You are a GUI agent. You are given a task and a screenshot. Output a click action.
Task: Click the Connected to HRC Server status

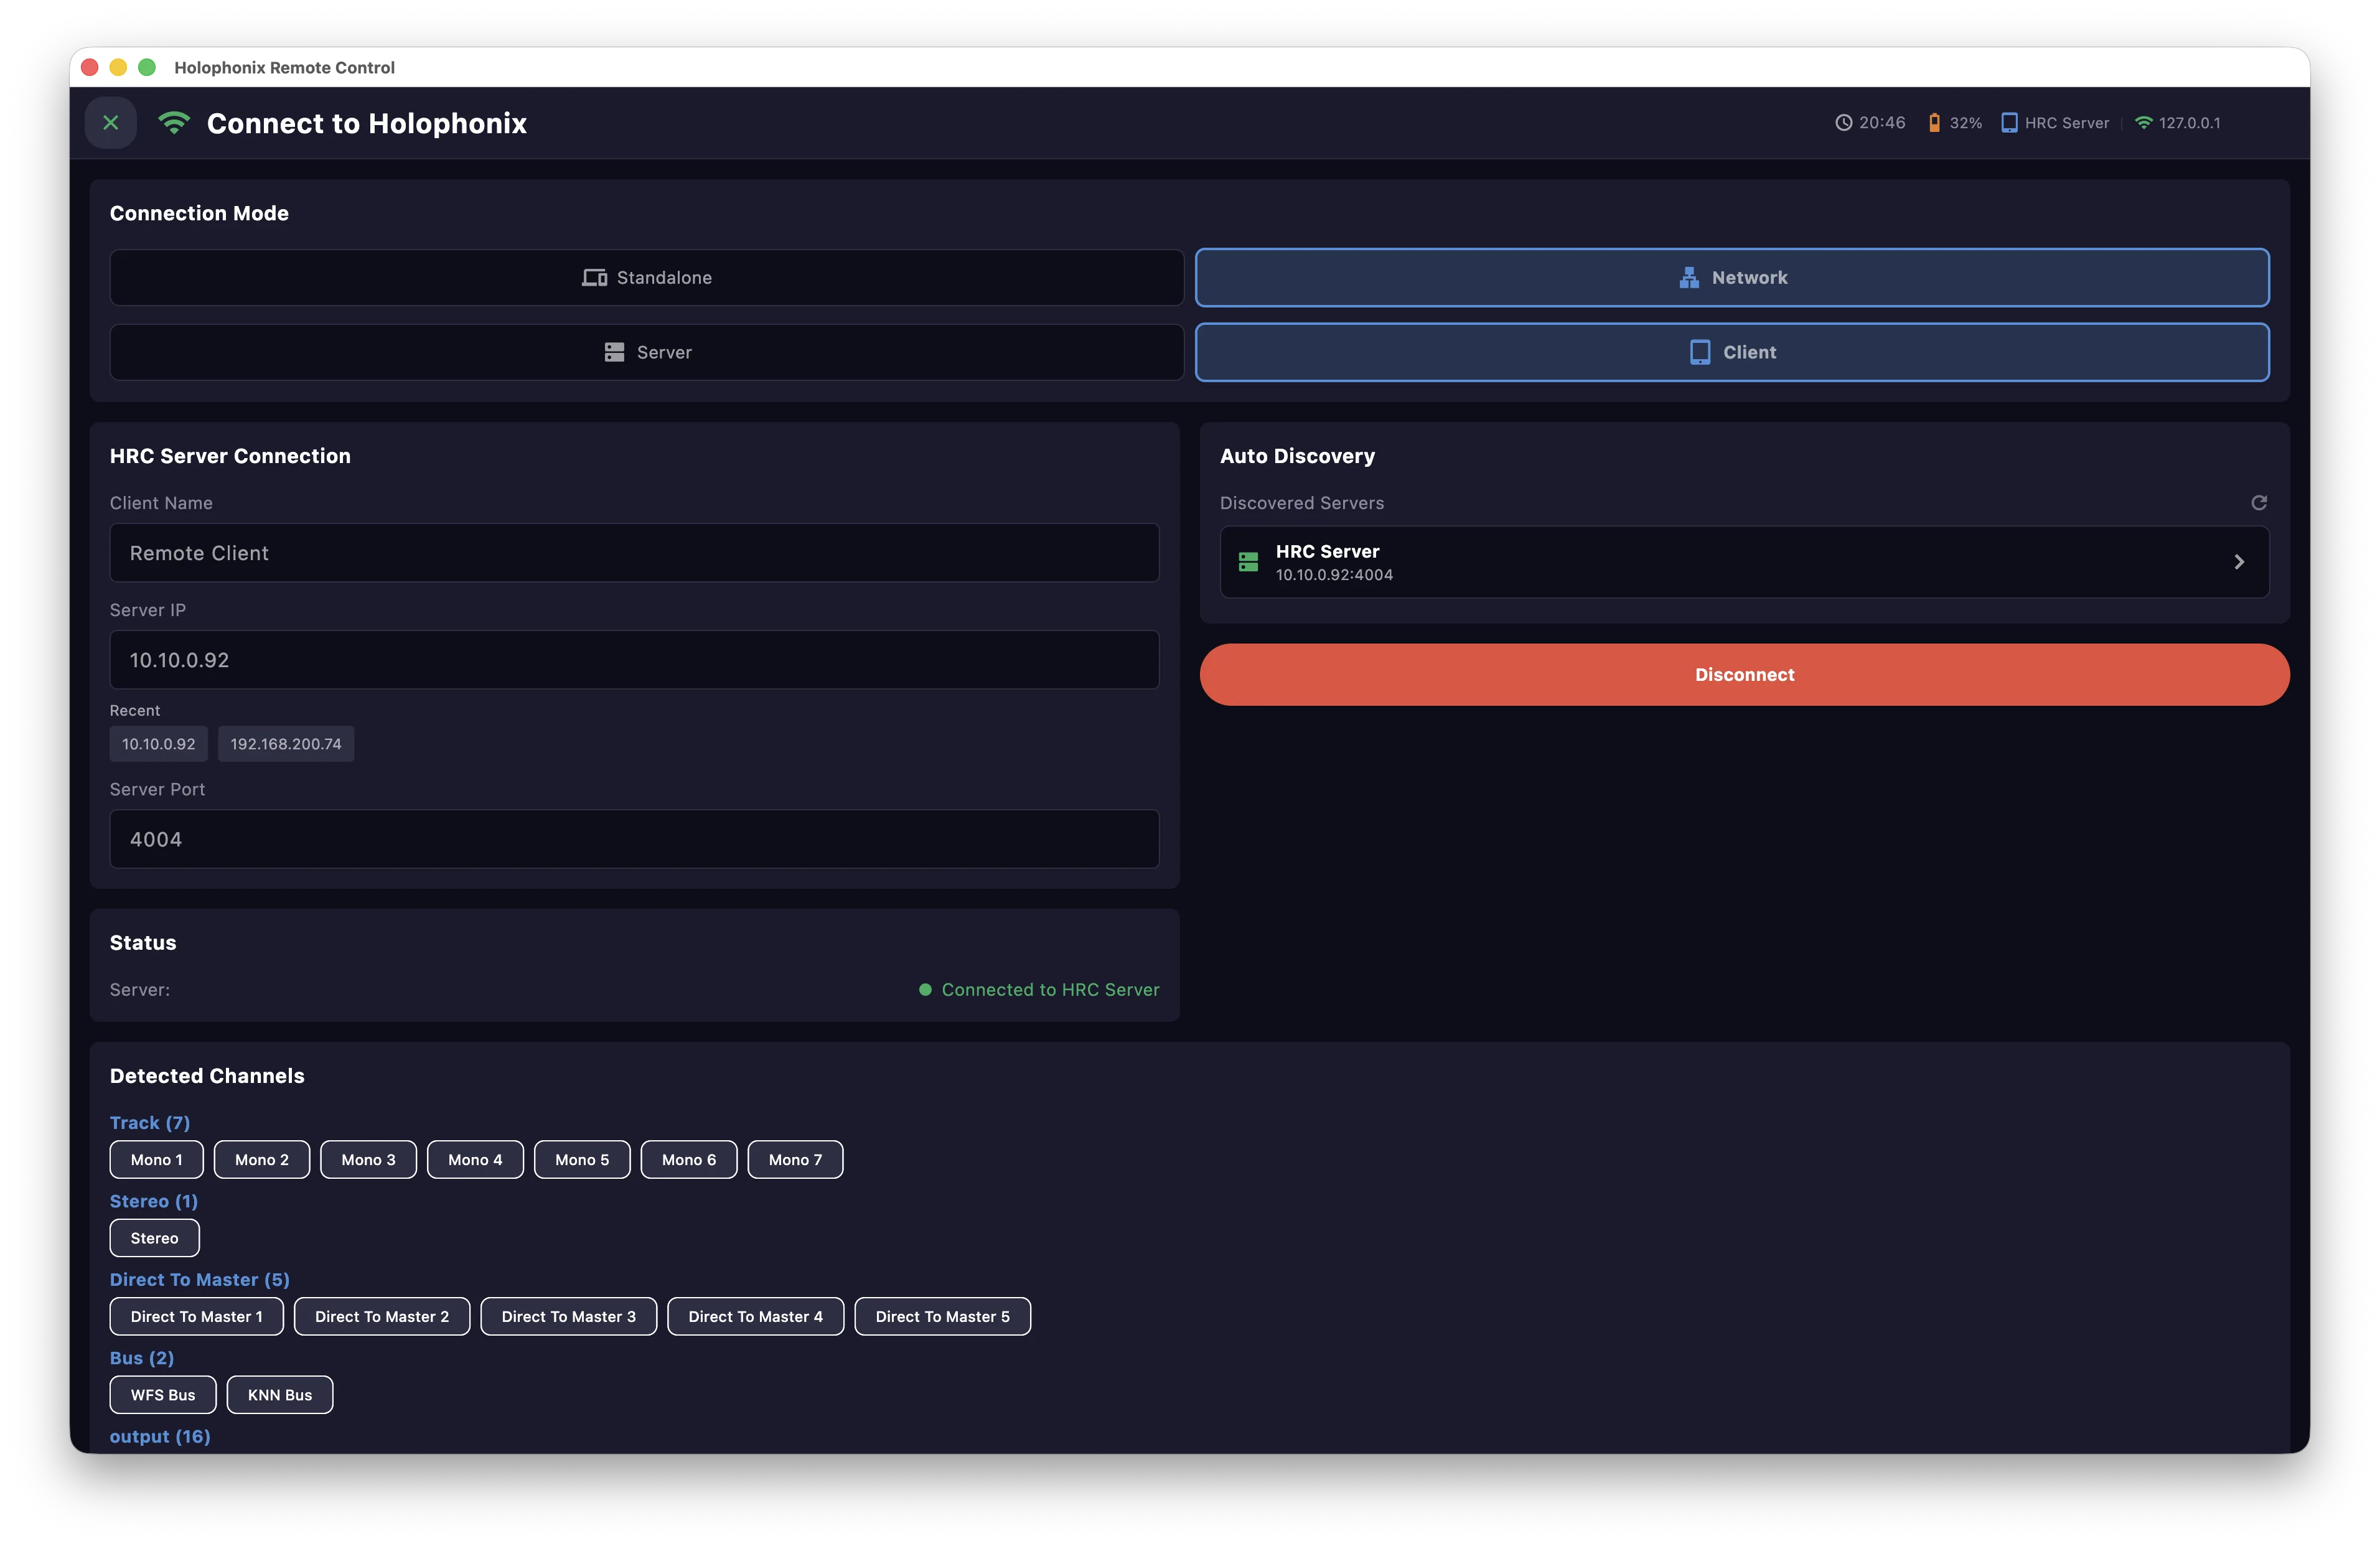click(1039, 990)
